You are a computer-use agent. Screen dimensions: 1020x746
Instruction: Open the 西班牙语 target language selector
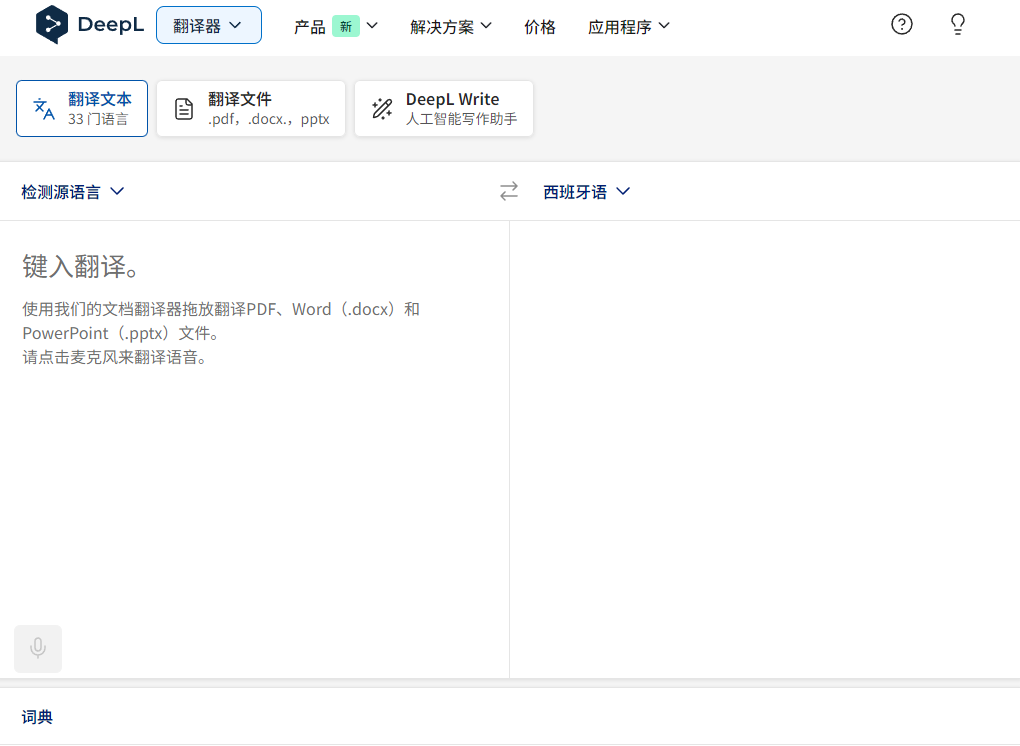[x=587, y=192]
